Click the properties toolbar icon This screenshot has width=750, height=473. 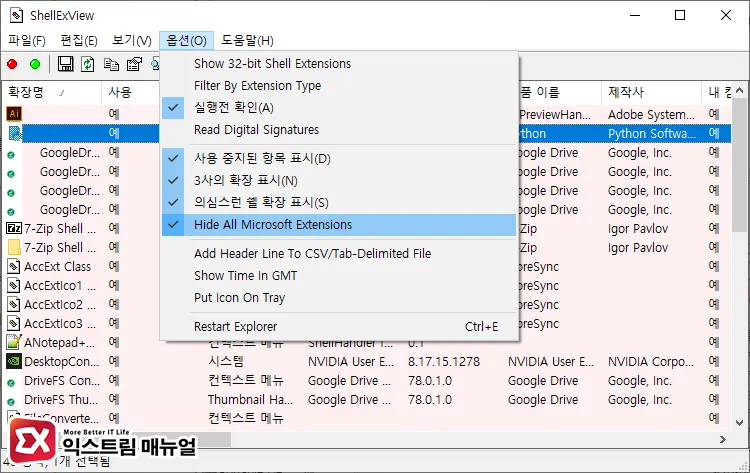click(132, 65)
